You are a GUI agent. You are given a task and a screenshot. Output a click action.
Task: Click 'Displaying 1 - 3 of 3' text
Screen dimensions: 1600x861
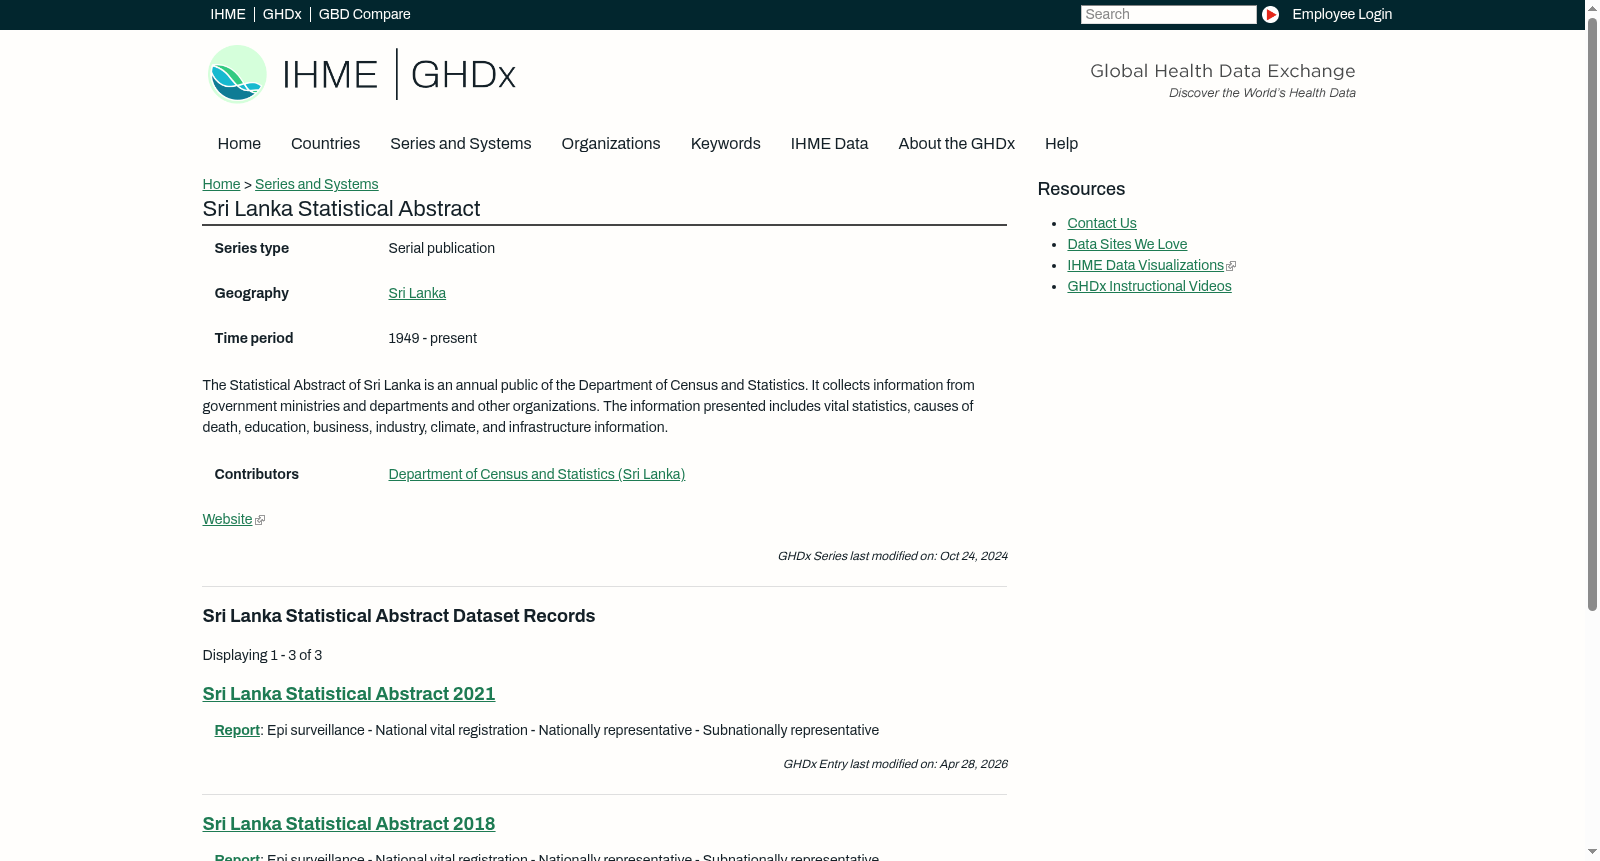(x=262, y=655)
